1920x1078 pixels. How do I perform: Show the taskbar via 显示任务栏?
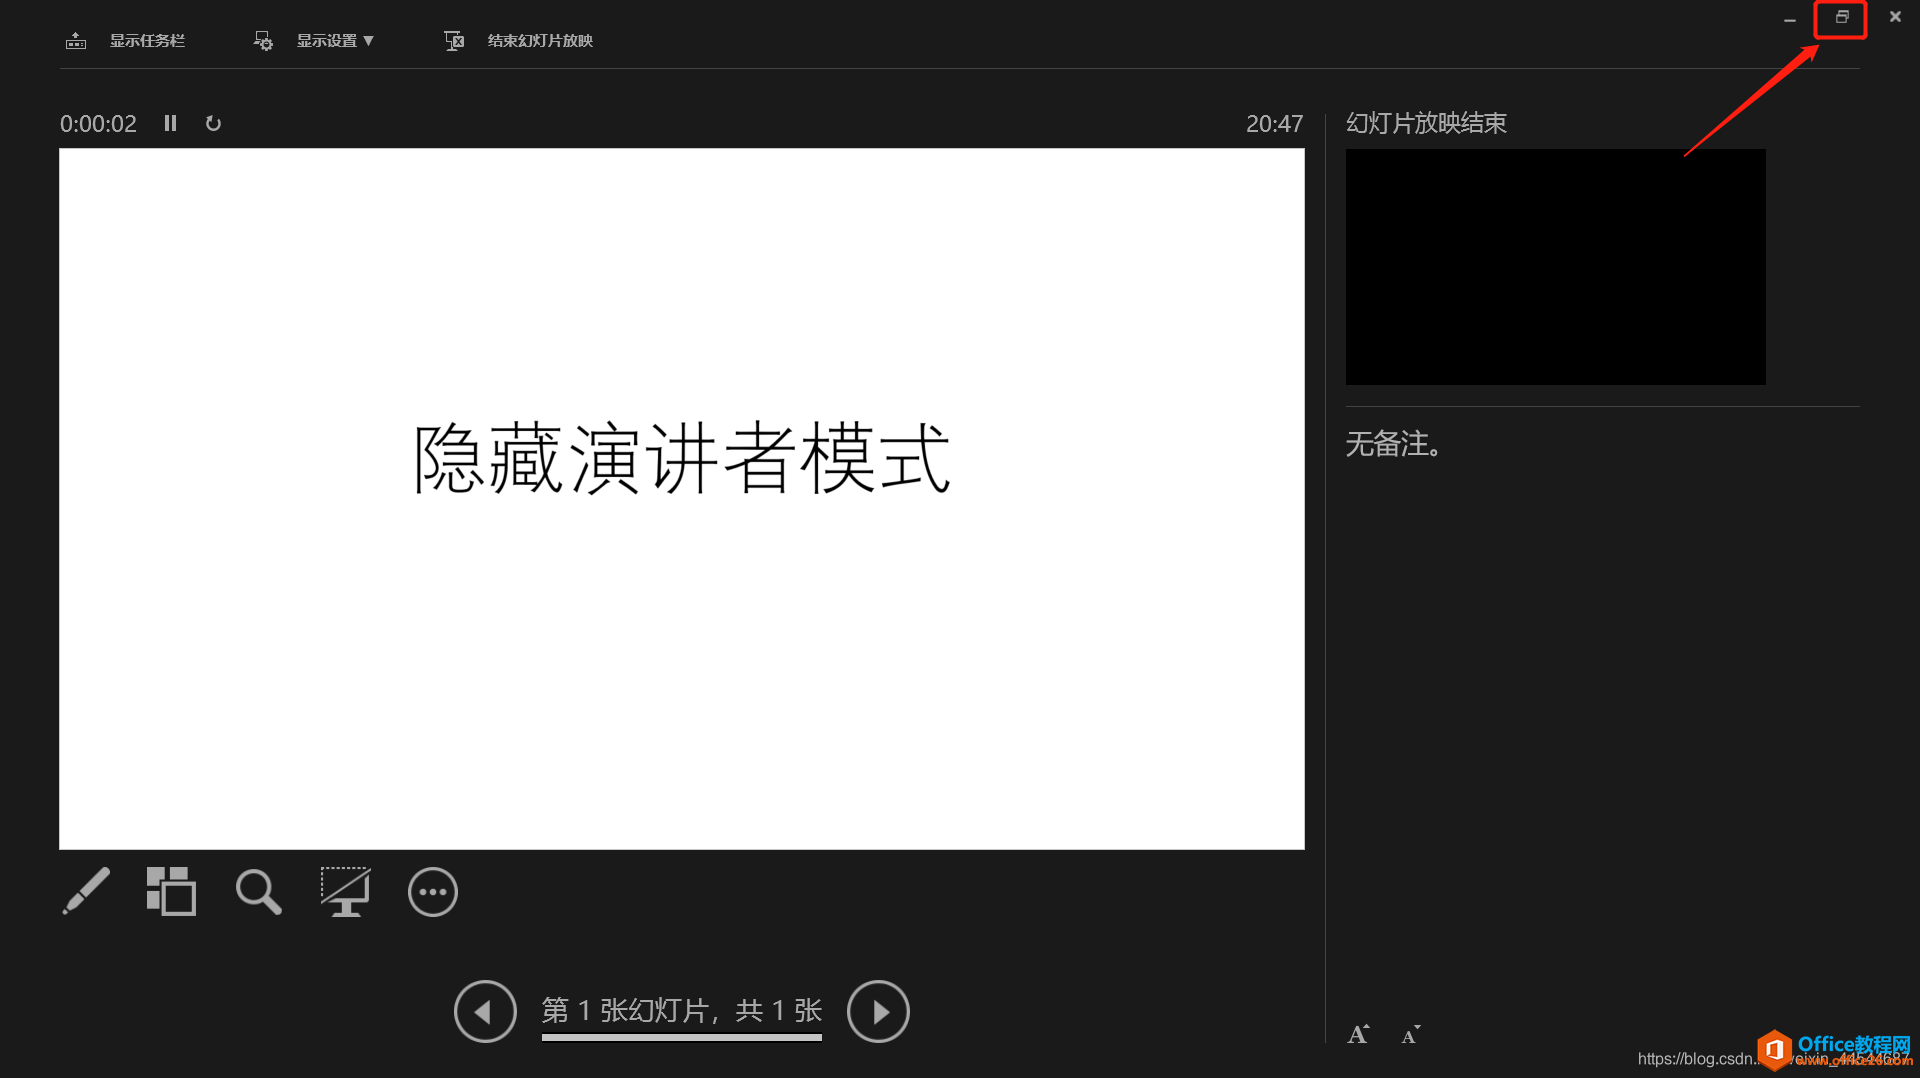147,40
